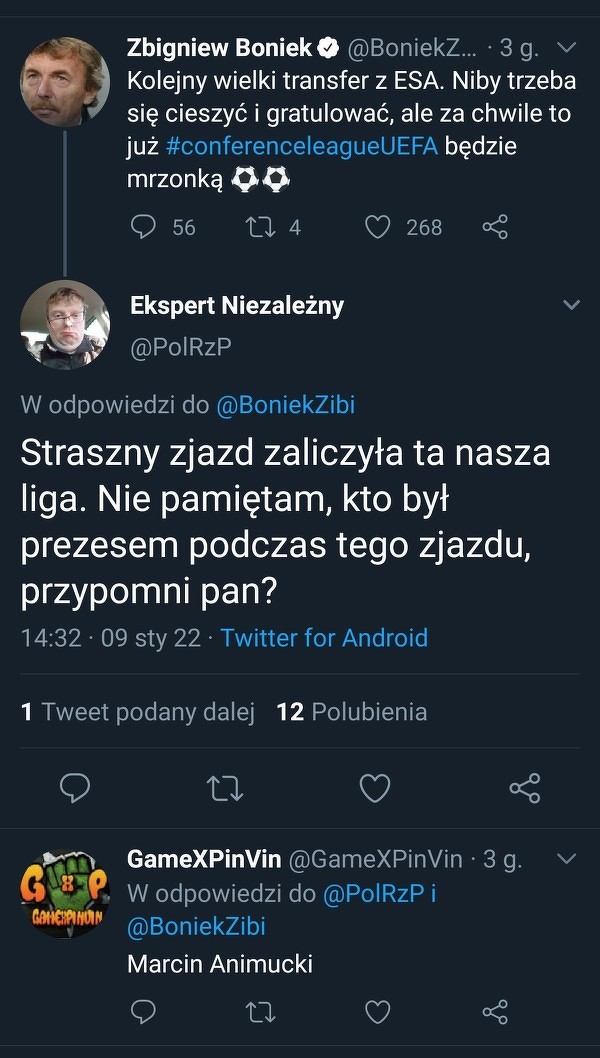The width and height of the screenshot is (600, 1058).
Task: Share Zbigniew Boniek's tweet
Action: pyautogui.click(x=495, y=227)
